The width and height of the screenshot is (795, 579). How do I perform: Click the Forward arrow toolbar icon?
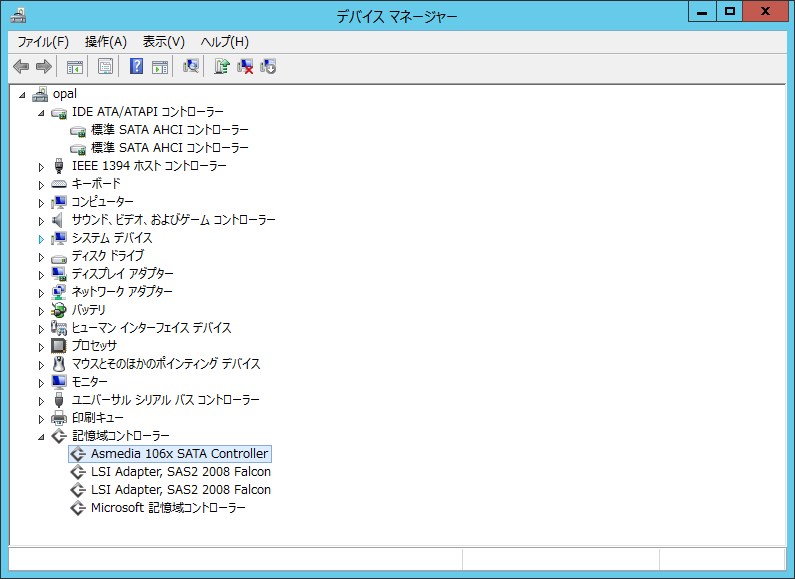click(x=44, y=66)
